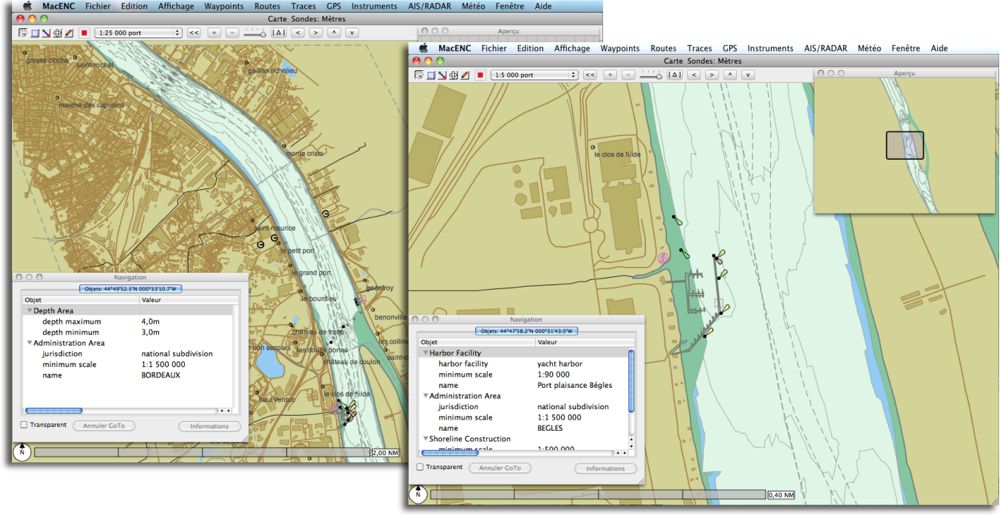Click Annuler GoTo in BORDEAUX Navigation panel

coord(105,426)
